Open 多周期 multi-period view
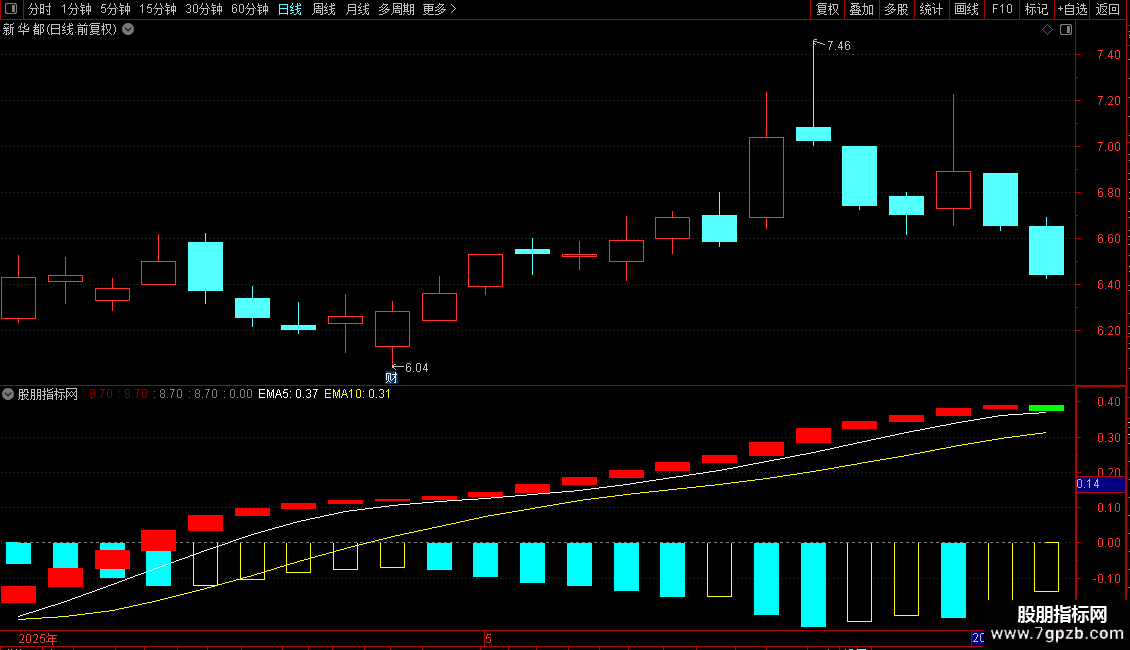Image resolution: width=1130 pixels, height=650 pixels. 396,9
